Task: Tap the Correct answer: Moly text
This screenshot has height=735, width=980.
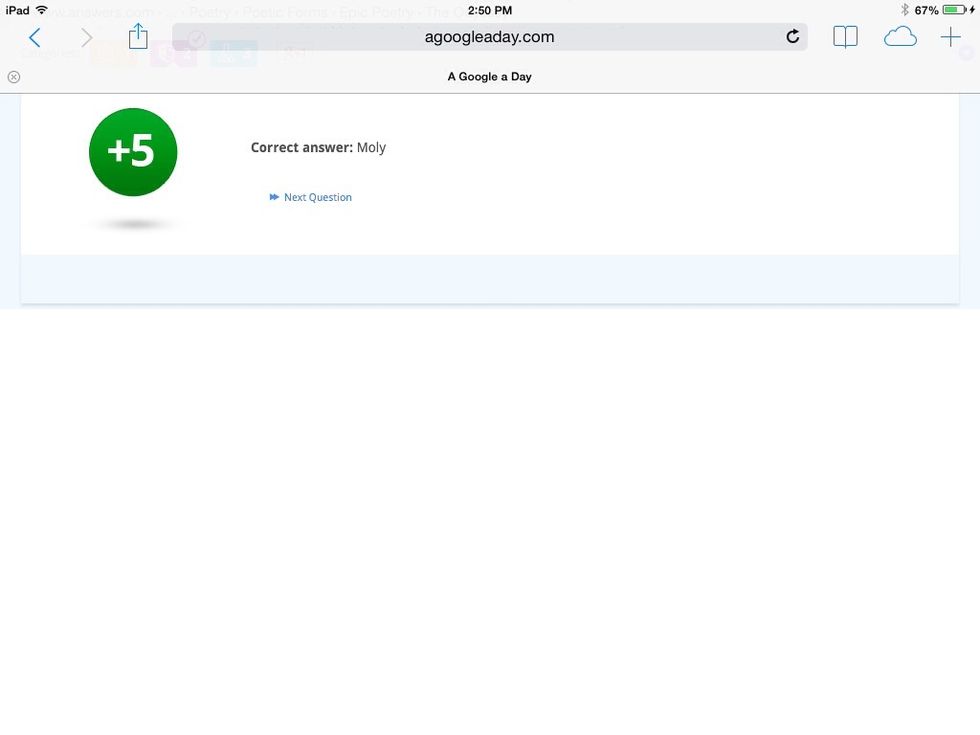Action: tap(318, 148)
